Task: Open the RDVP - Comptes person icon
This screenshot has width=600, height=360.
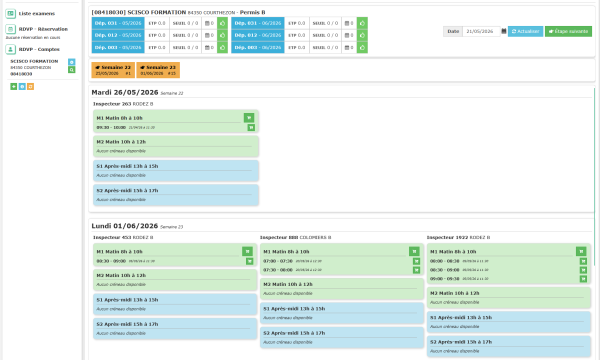Action: [10, 49]
